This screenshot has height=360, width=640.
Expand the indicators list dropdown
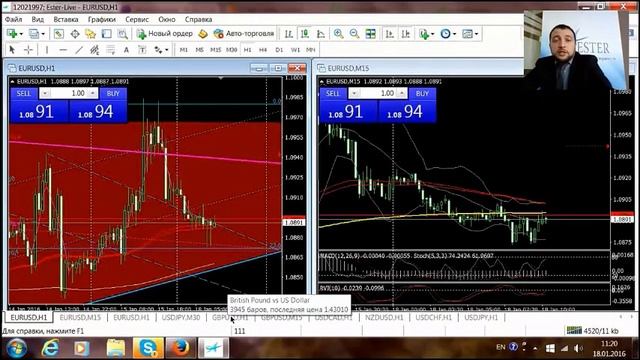pos(433,34)
